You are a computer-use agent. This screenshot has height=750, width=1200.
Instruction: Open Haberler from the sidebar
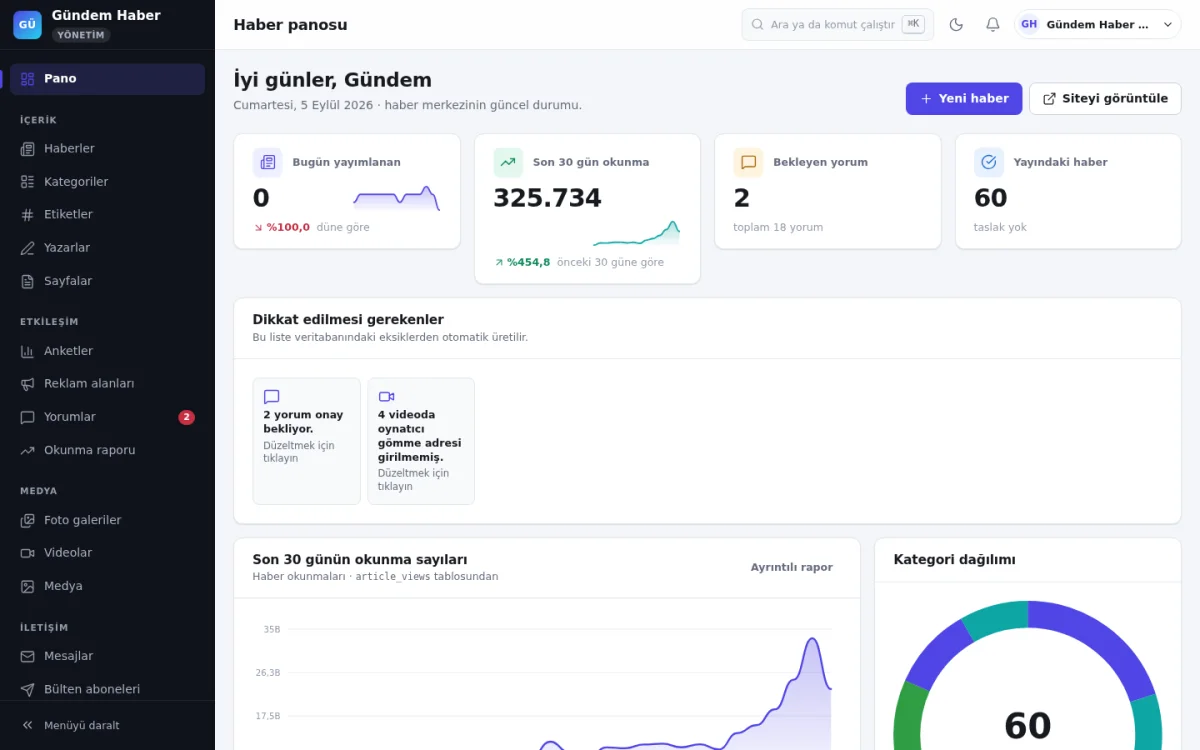tap(107, 148)
